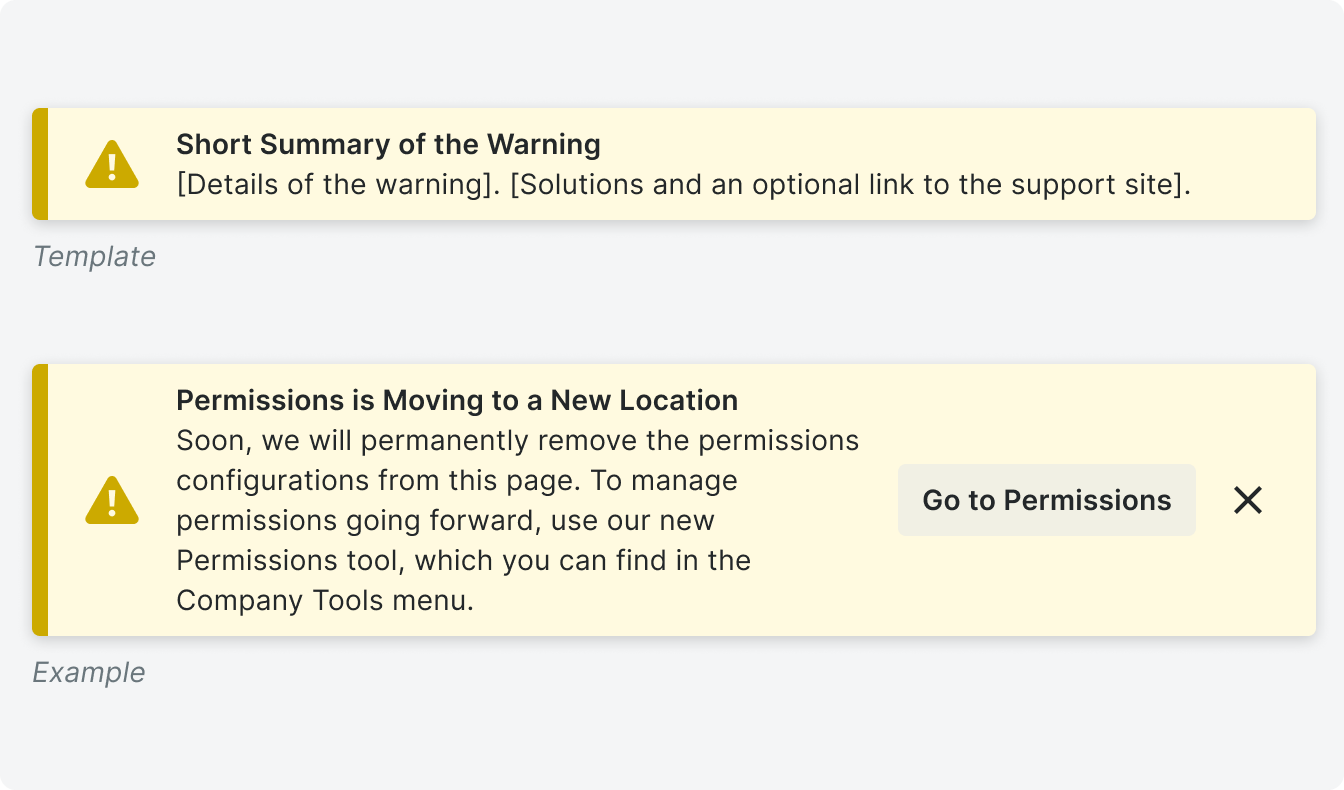Image resolution: width=1344 pixels, height=790 pixels.
Task: Click the '[Details of the warning]' placeholder text
Action: click(339, 185)
